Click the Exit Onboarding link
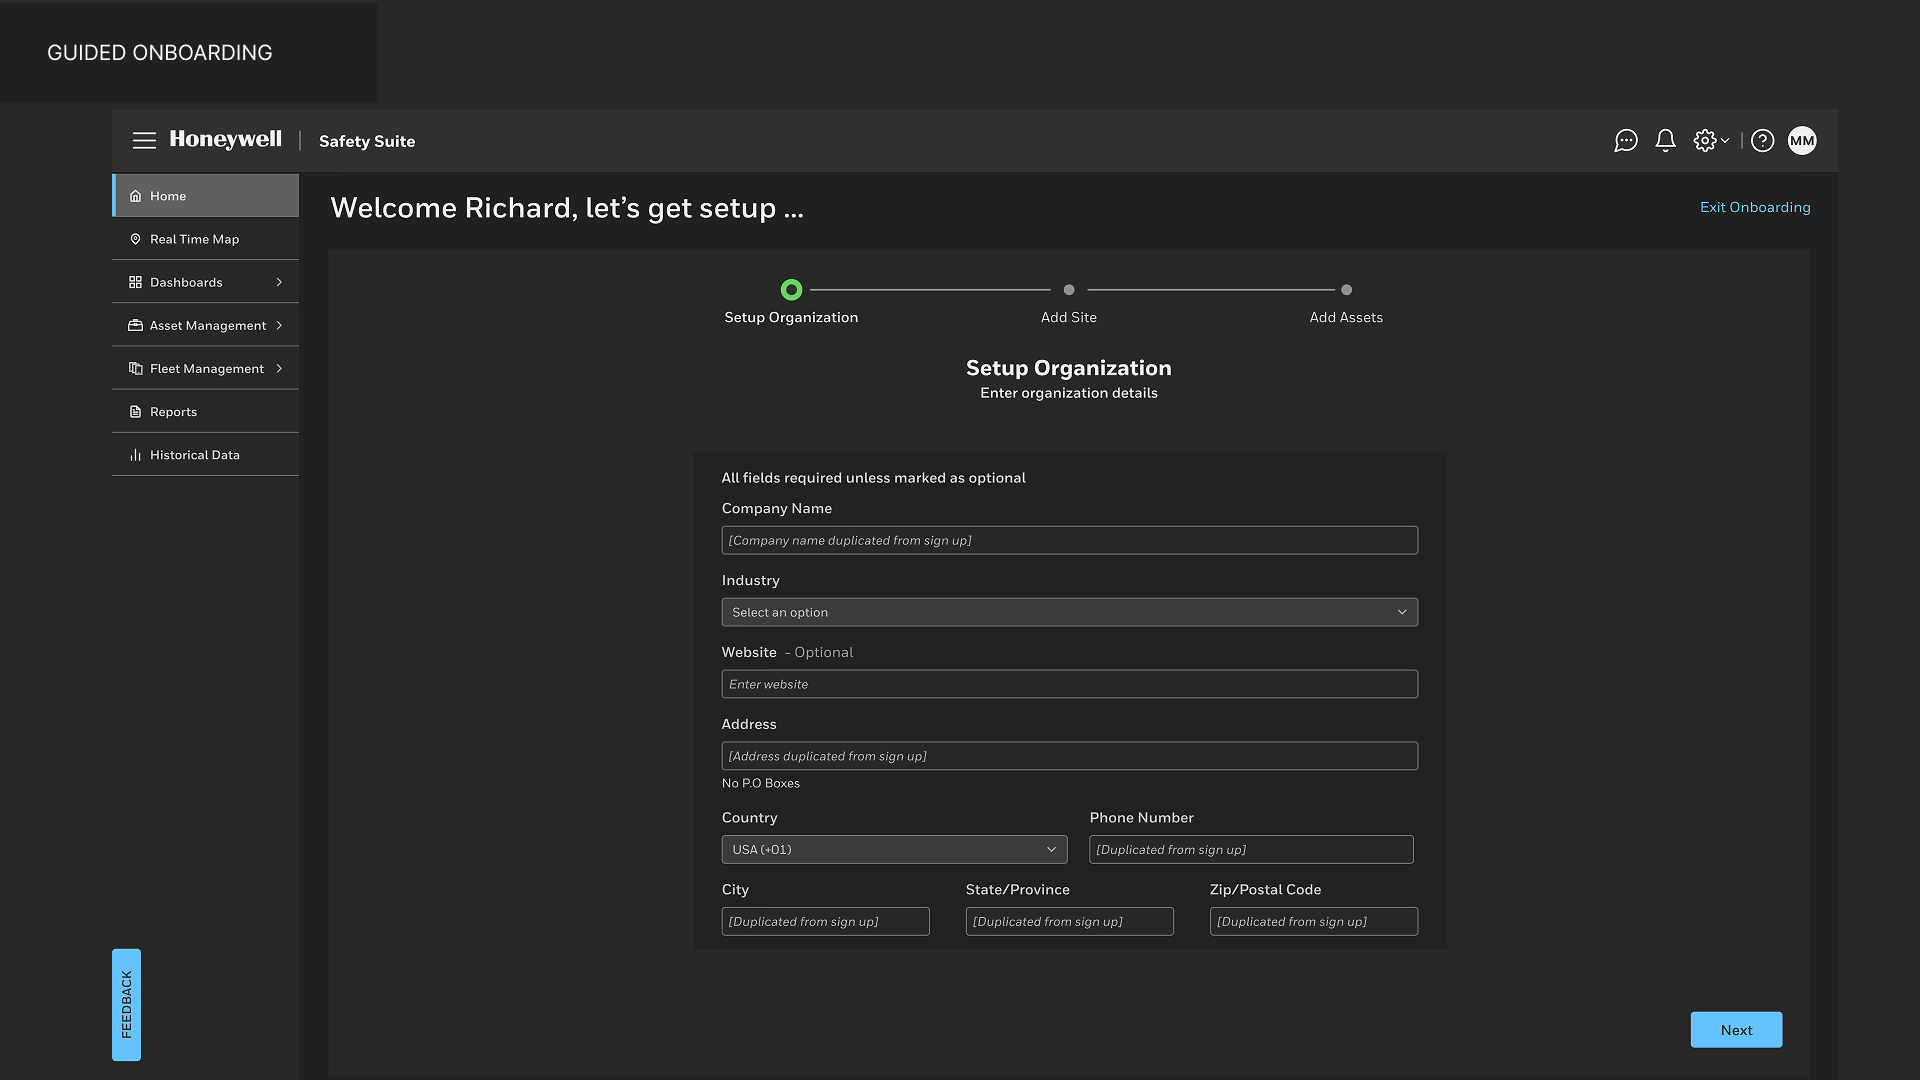1920x1080 pixels. 1755,207
